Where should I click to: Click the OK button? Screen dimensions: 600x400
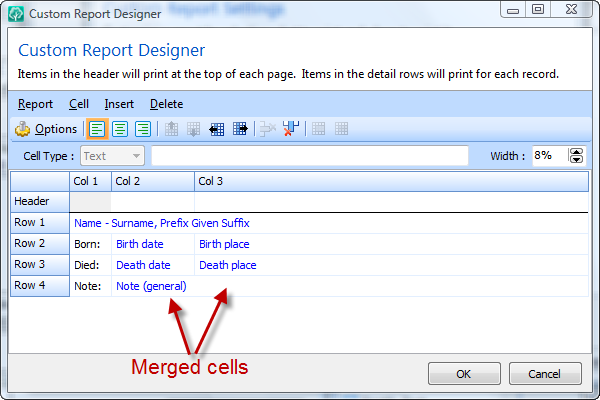pos(464,374)
